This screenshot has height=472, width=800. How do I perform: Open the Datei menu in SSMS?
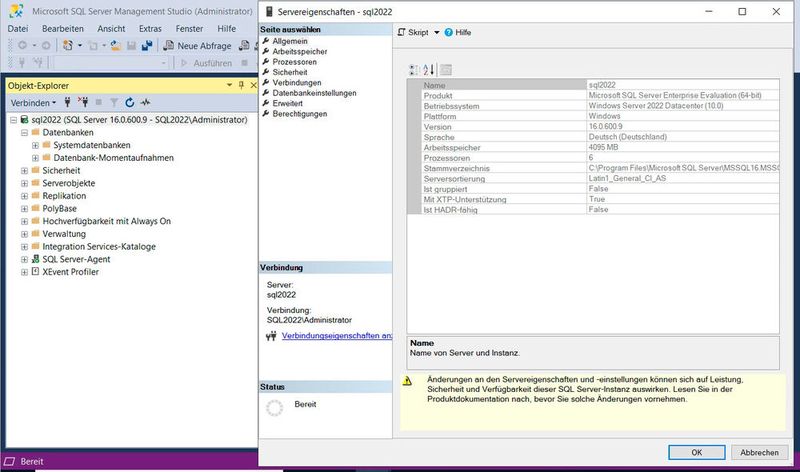[x=18, y=29]
